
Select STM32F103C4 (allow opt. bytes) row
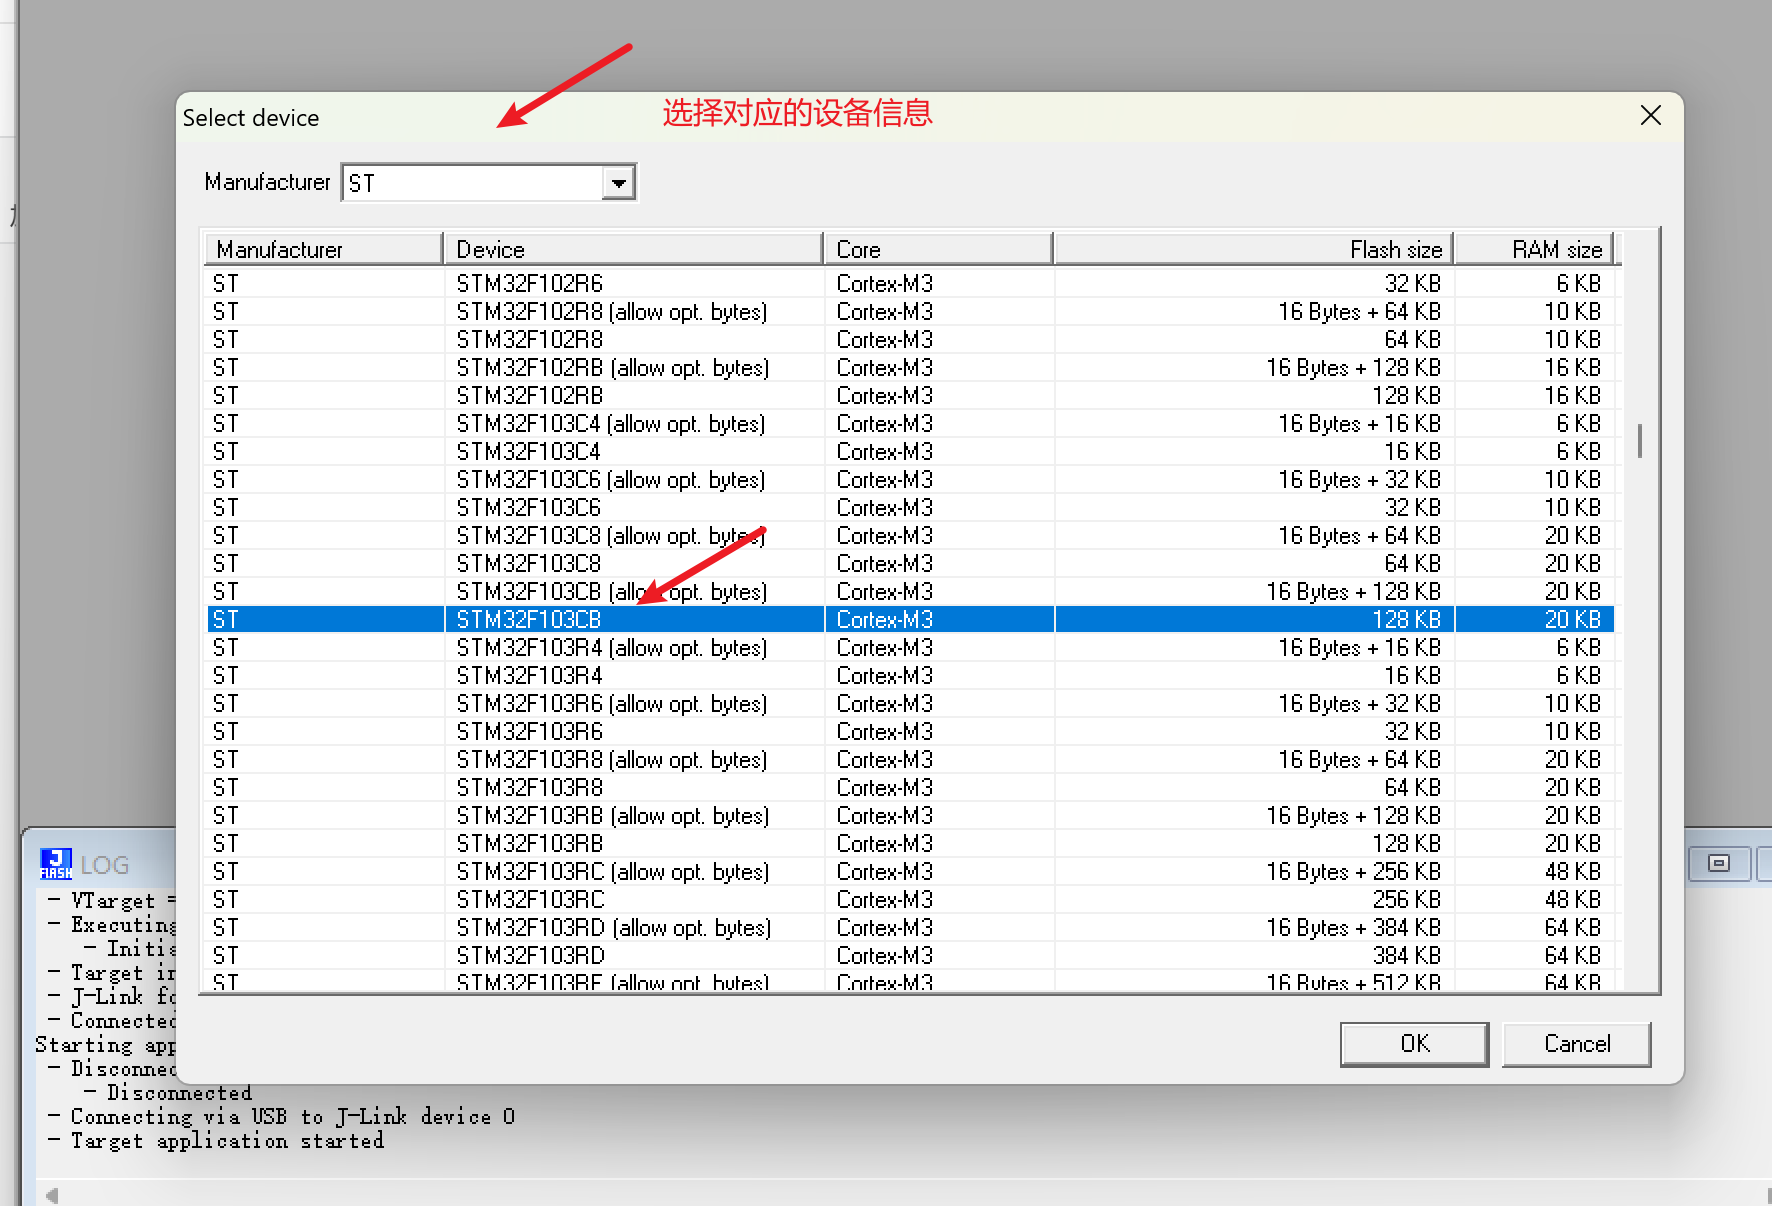(x=910, y=424)
